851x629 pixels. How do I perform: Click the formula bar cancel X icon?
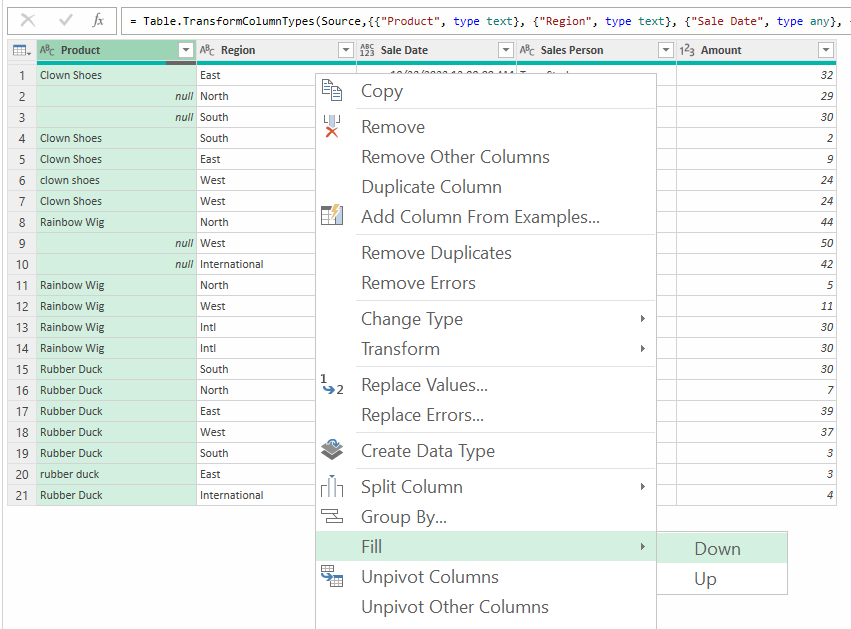(28, 20)
